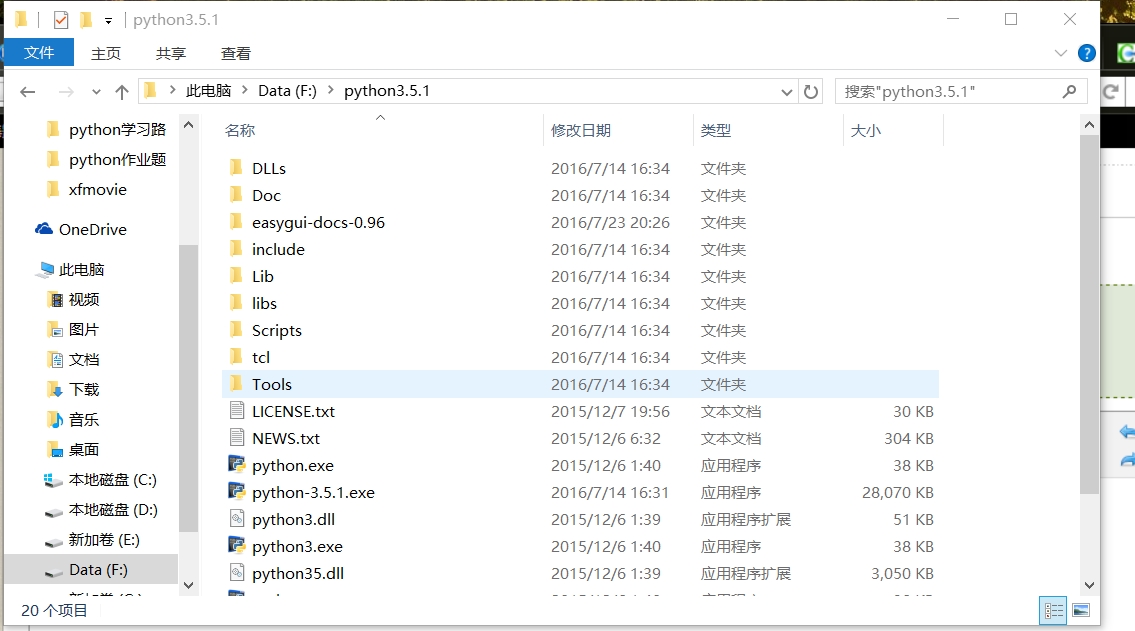Click the help question mark icon

pos(1086,53)
